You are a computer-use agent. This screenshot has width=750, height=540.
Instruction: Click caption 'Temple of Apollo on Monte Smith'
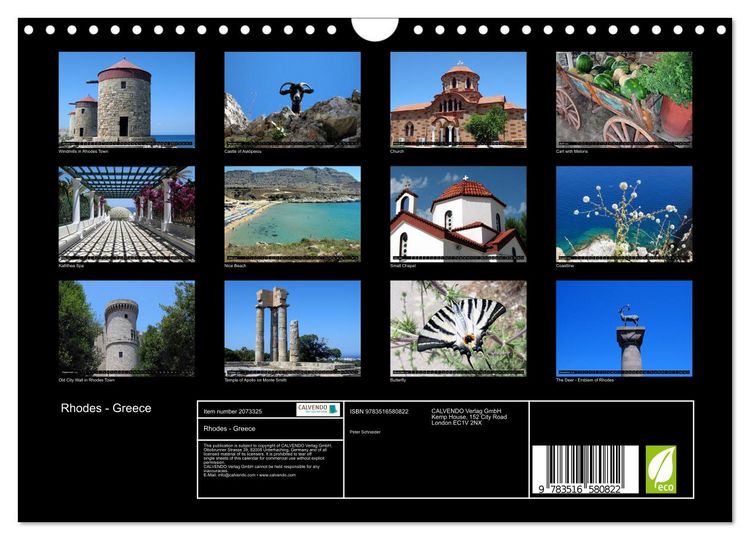pyautogui.click(x=255, y=380)
